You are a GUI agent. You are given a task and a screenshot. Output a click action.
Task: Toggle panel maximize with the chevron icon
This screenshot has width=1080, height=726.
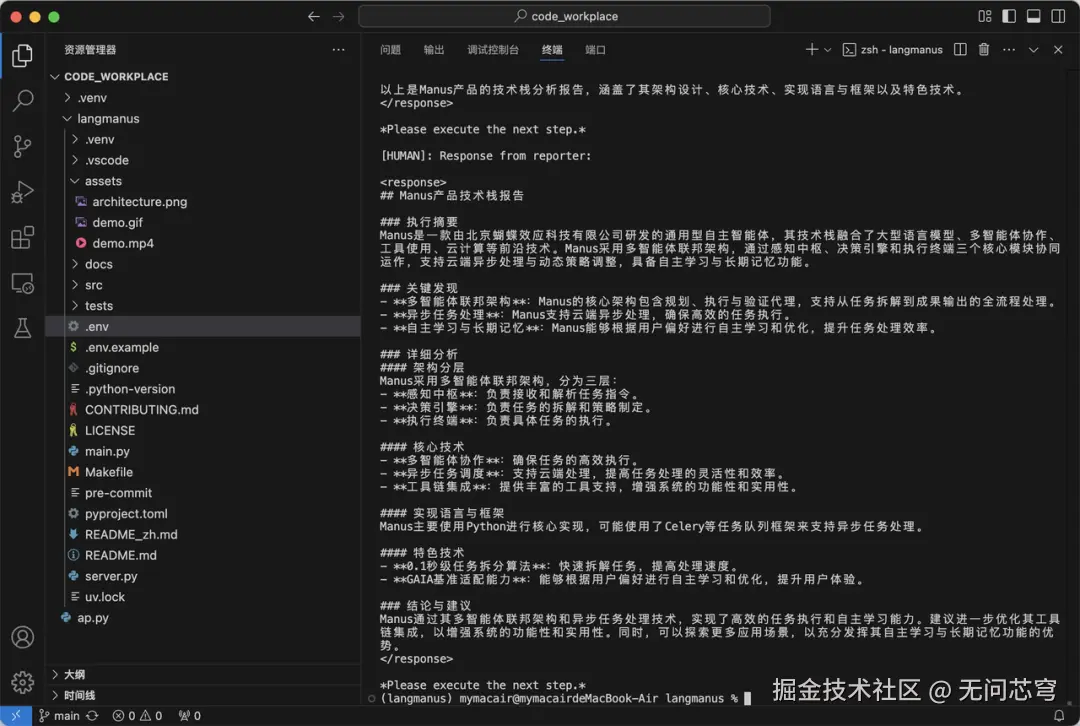click(1034, 49)
